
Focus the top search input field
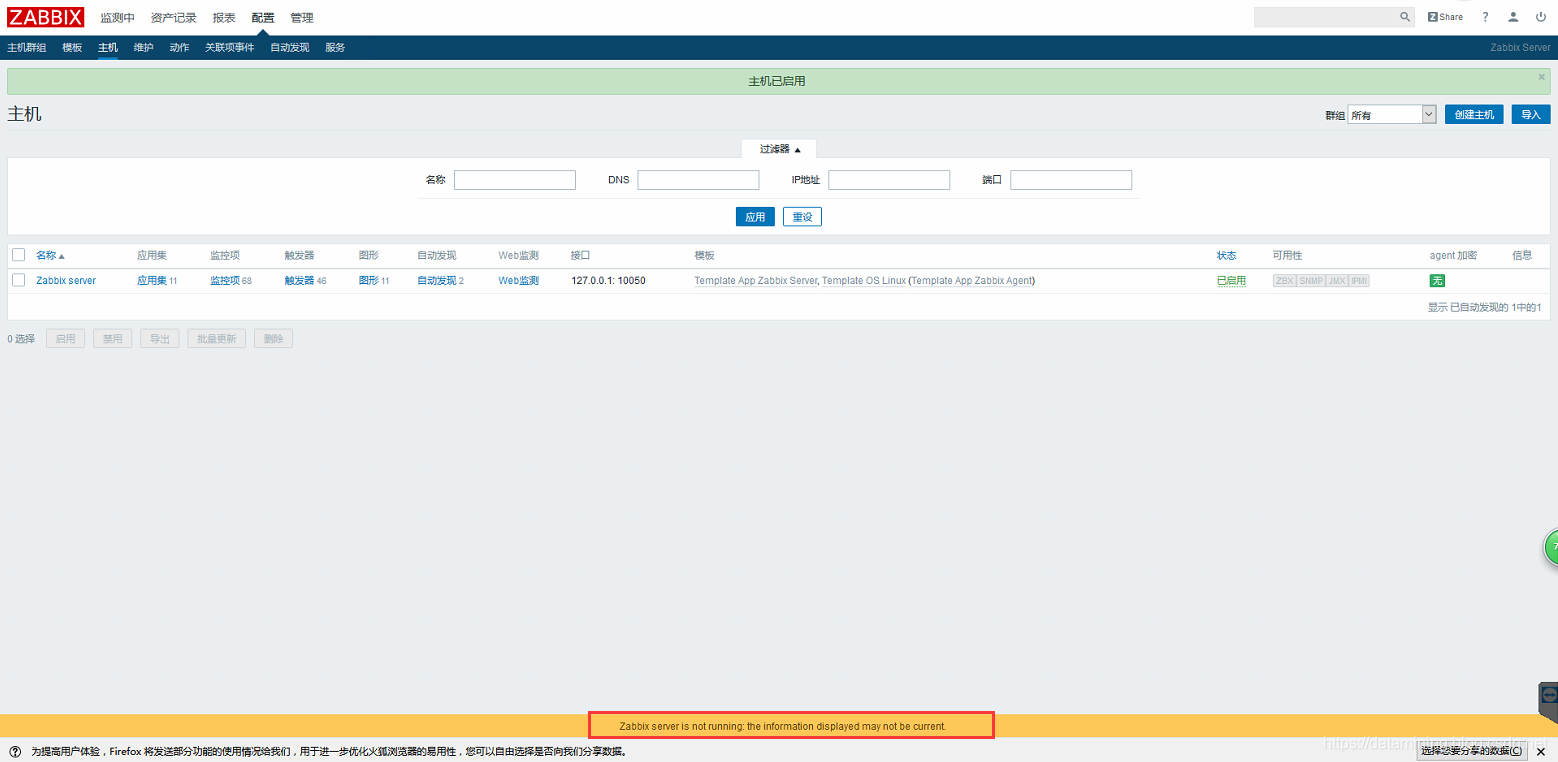tap(1325, 17)
